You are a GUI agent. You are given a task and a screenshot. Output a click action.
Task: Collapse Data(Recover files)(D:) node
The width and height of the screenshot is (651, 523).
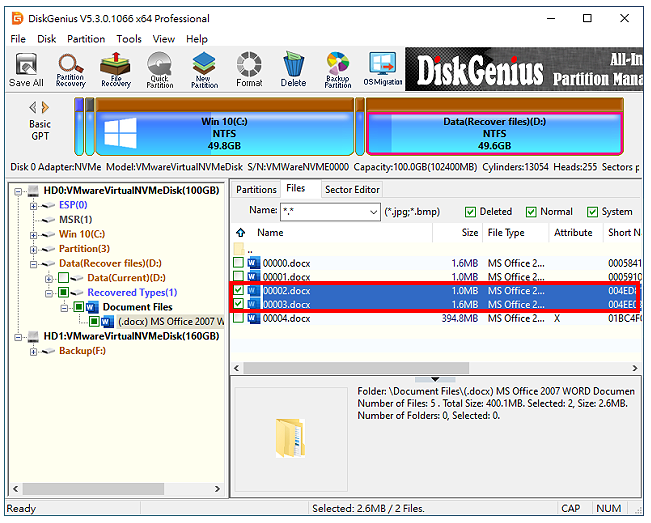pyautogui.click(x=33, y=264)
